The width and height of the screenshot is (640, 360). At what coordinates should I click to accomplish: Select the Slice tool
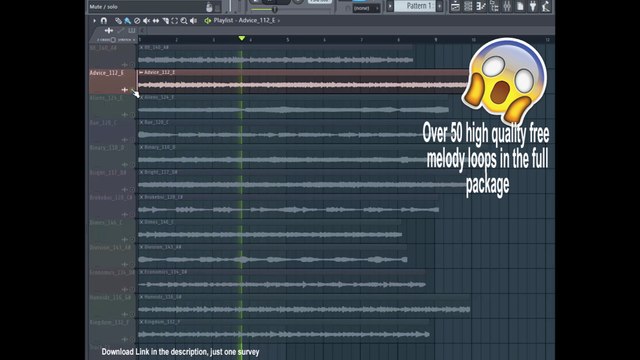pyautogui.click(x=165, y=20)
